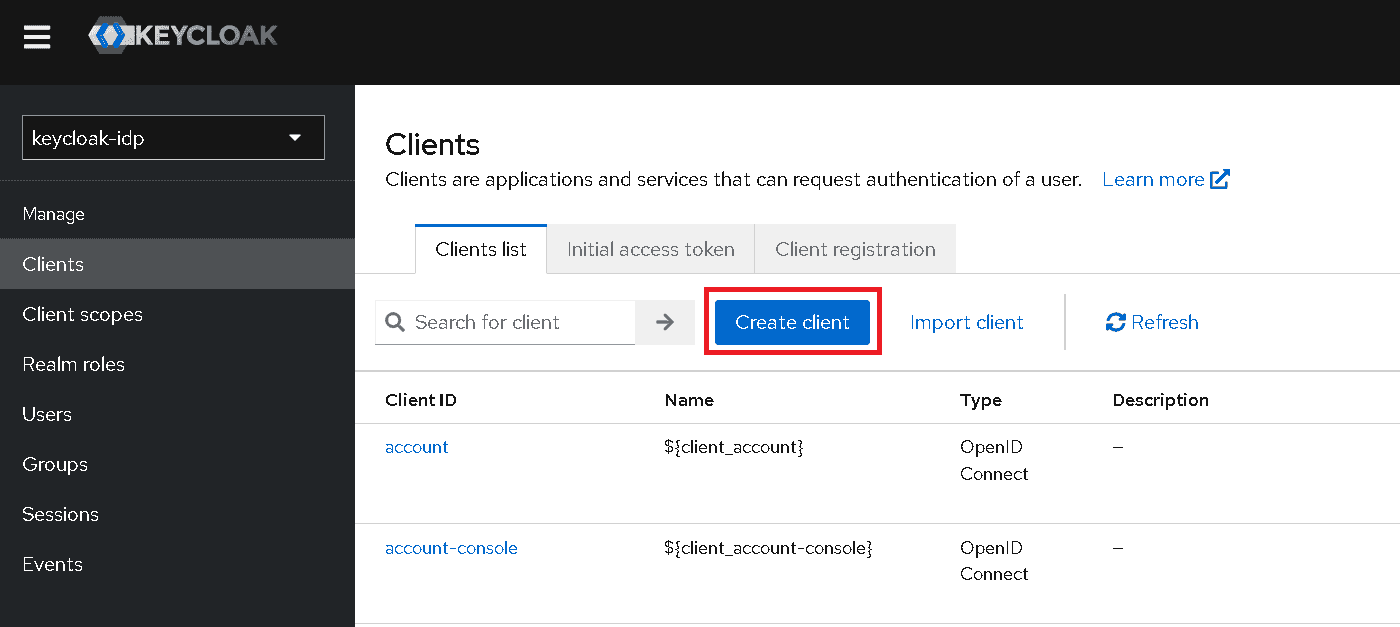Open the account client link
Screen dimensions: 1400x627
[x=416, y=447]
